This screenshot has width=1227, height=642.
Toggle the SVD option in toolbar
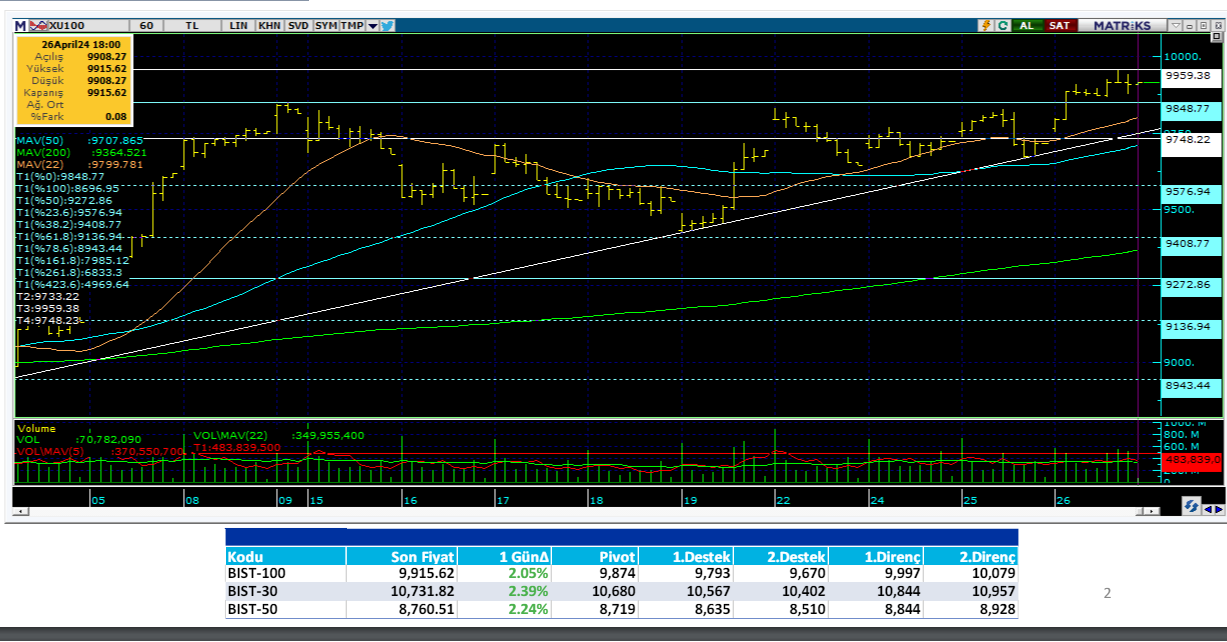coord(298,25)
